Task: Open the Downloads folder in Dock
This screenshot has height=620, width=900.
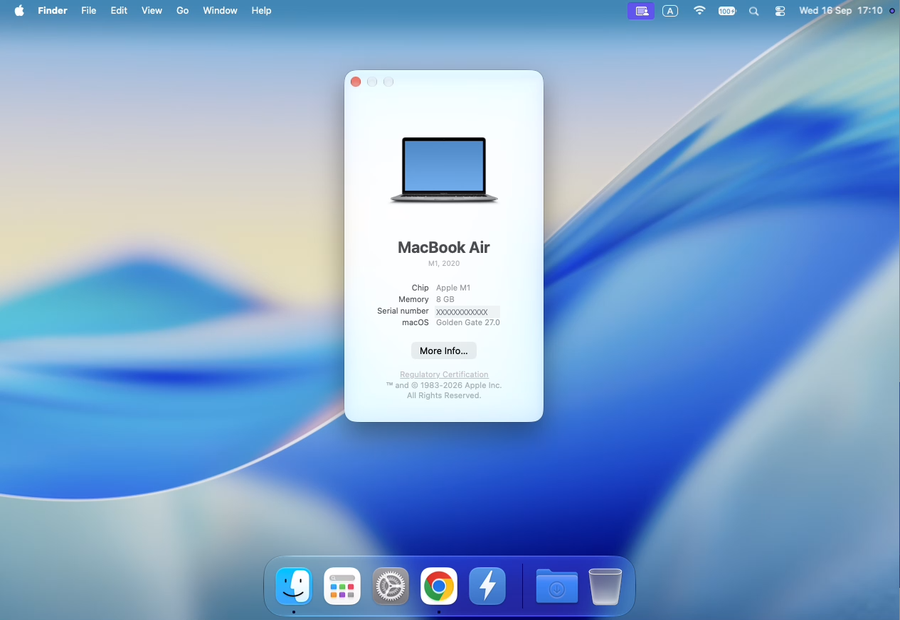Action: tap(556, 586)
